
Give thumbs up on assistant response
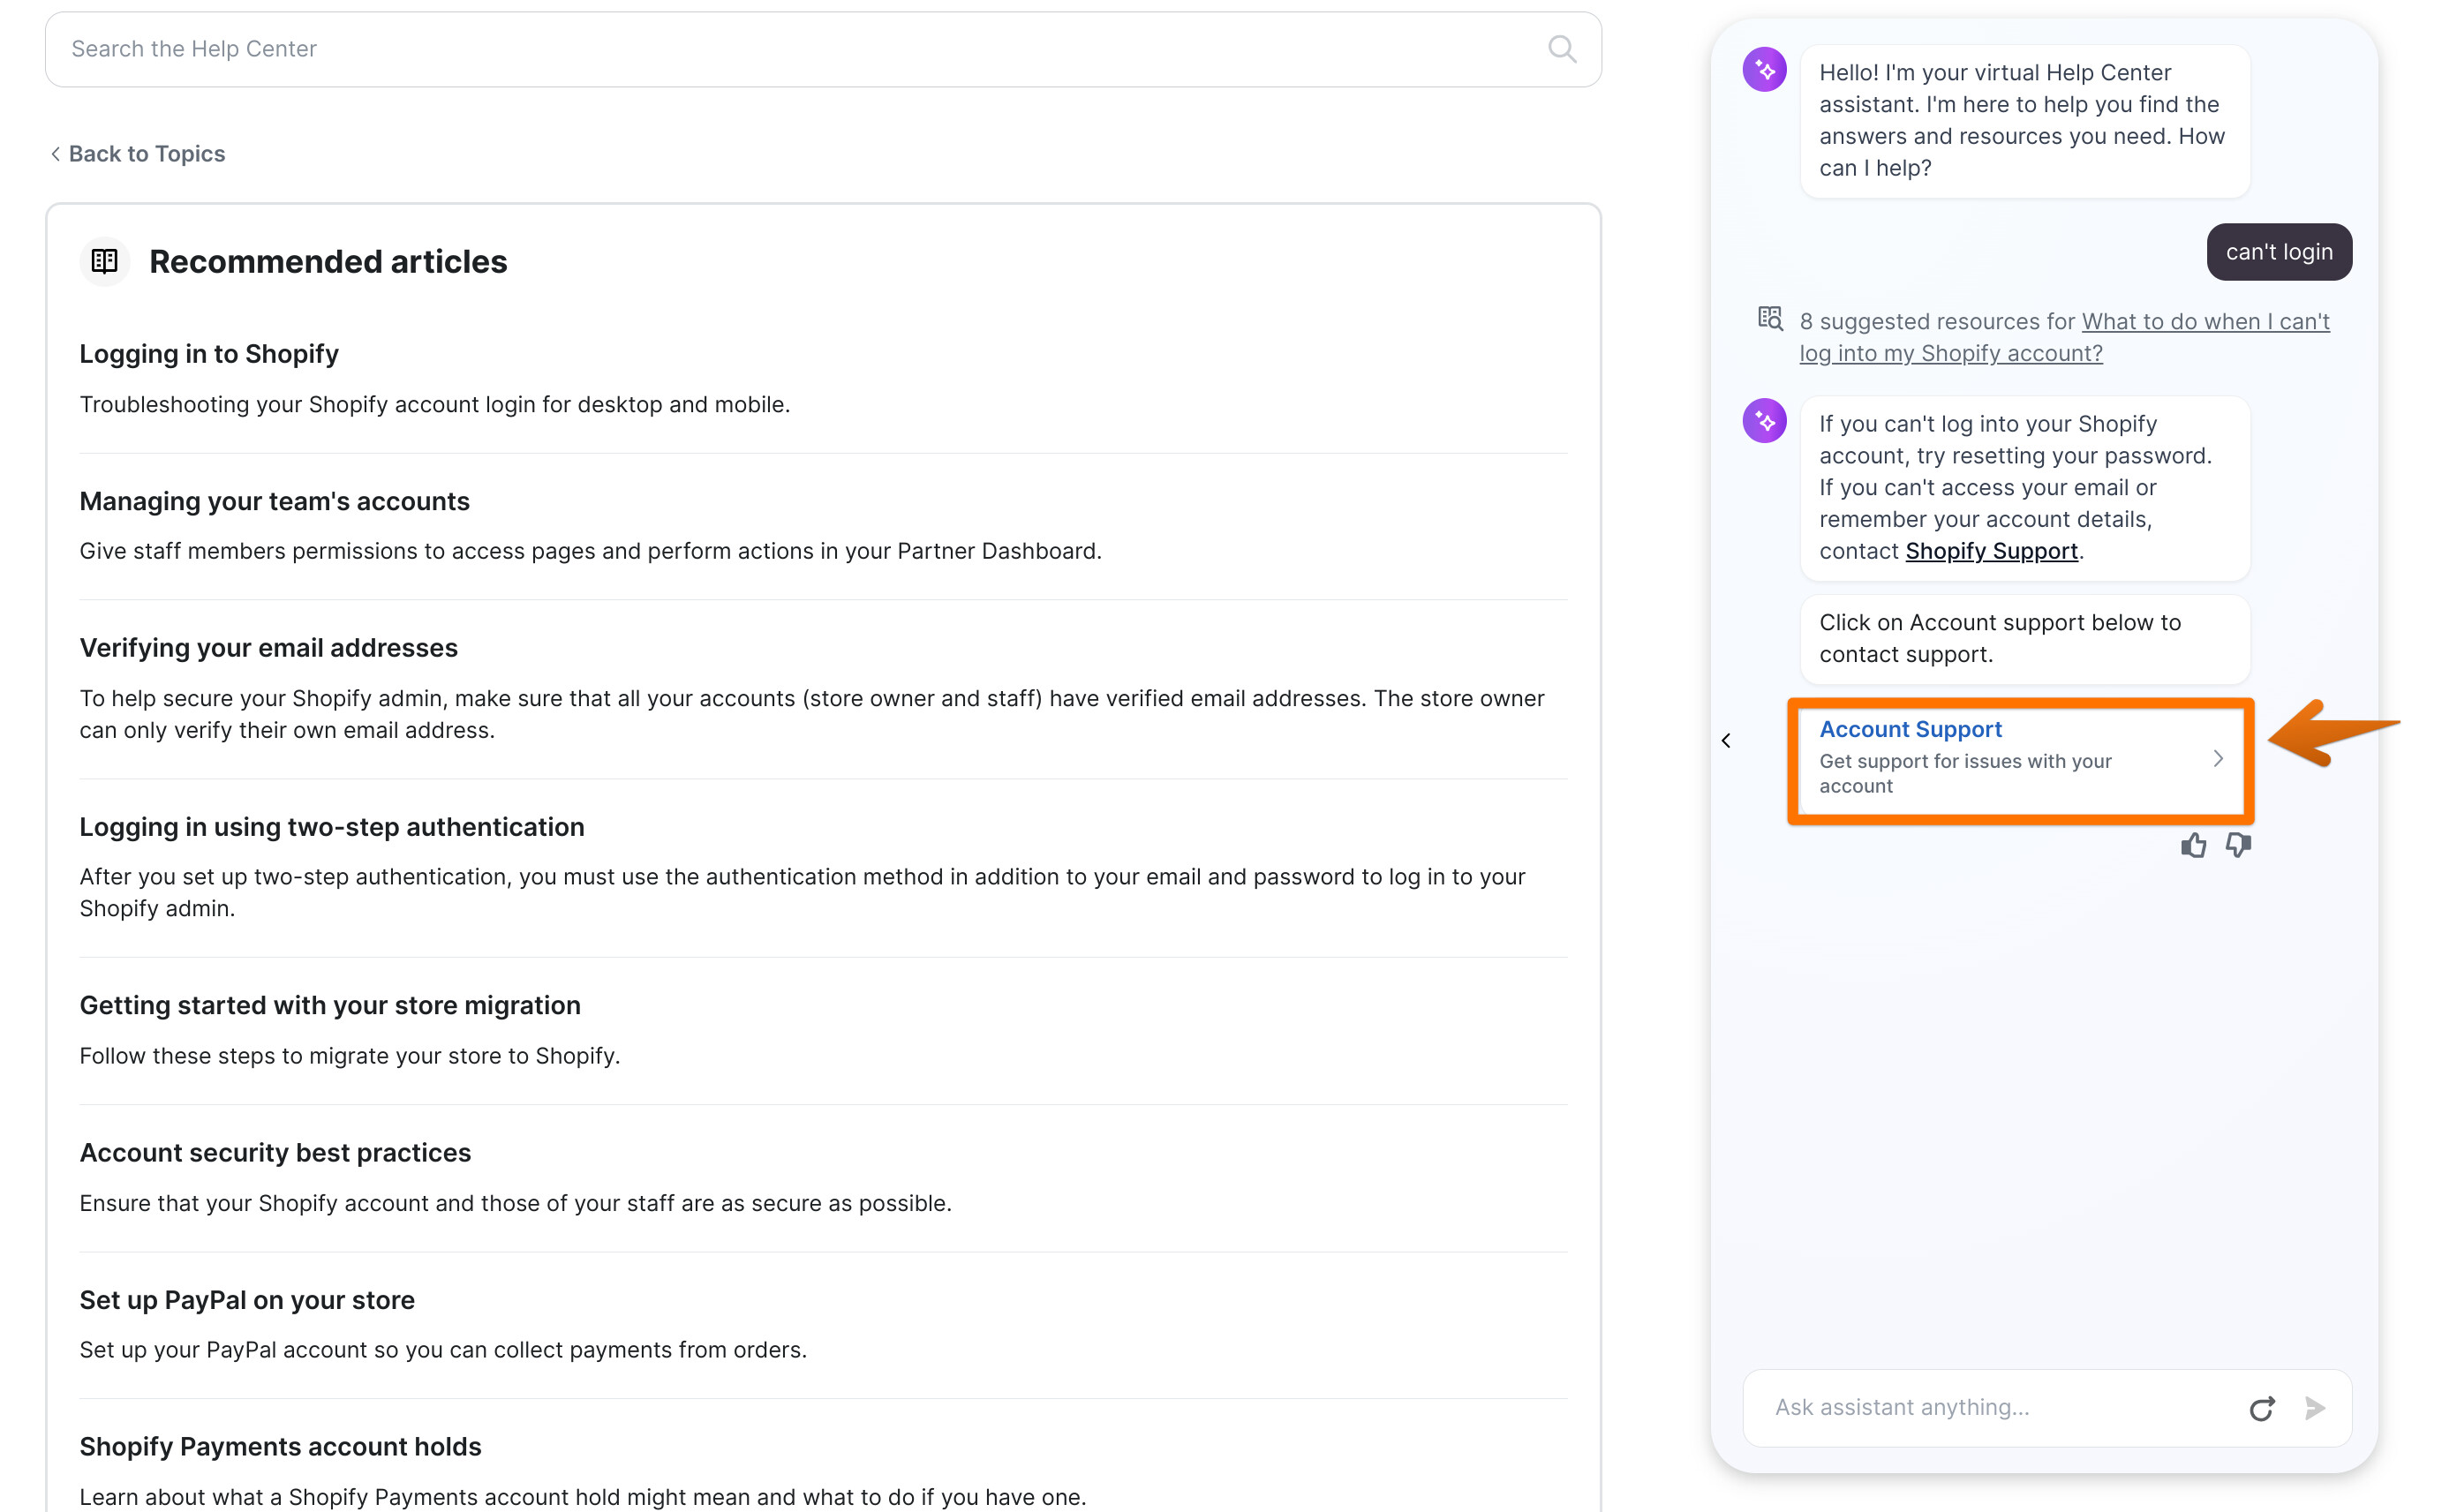2192,846
